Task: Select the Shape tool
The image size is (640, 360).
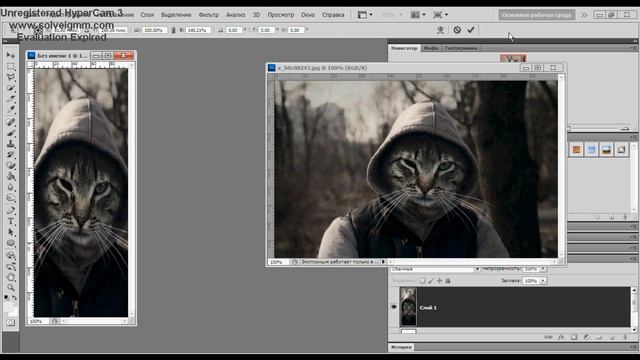Action: [11, 244]
